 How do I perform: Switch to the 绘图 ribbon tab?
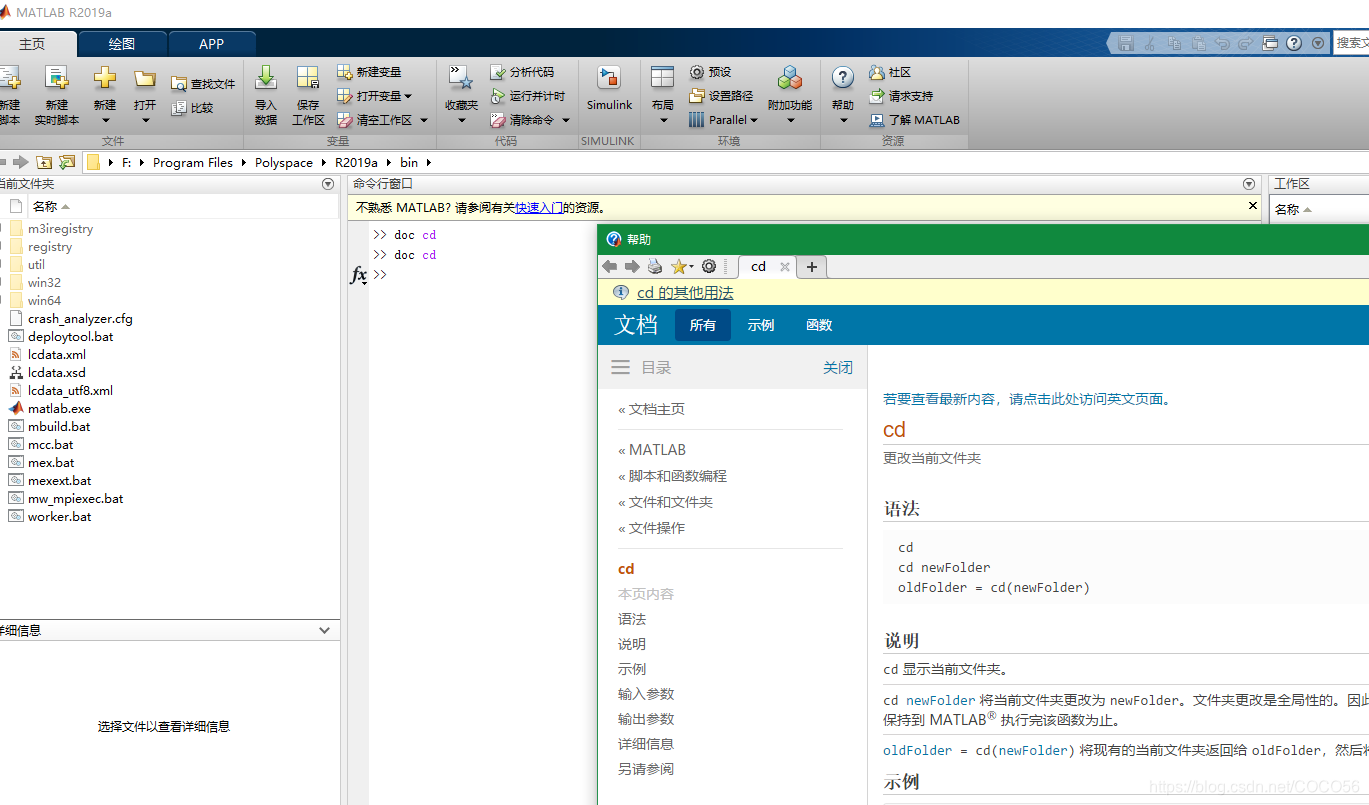122,44
